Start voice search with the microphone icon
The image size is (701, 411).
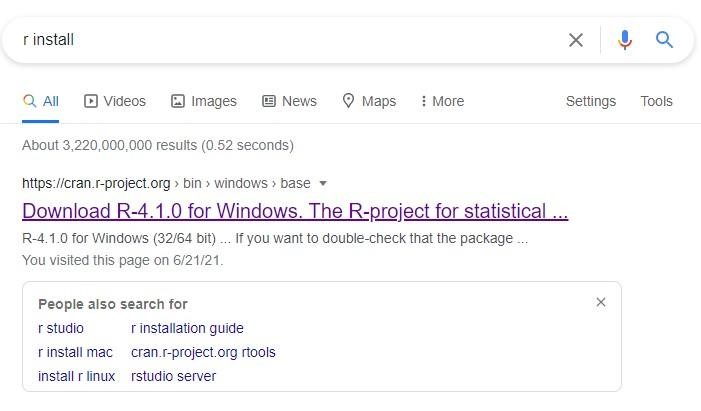click(x=625, y=40)
